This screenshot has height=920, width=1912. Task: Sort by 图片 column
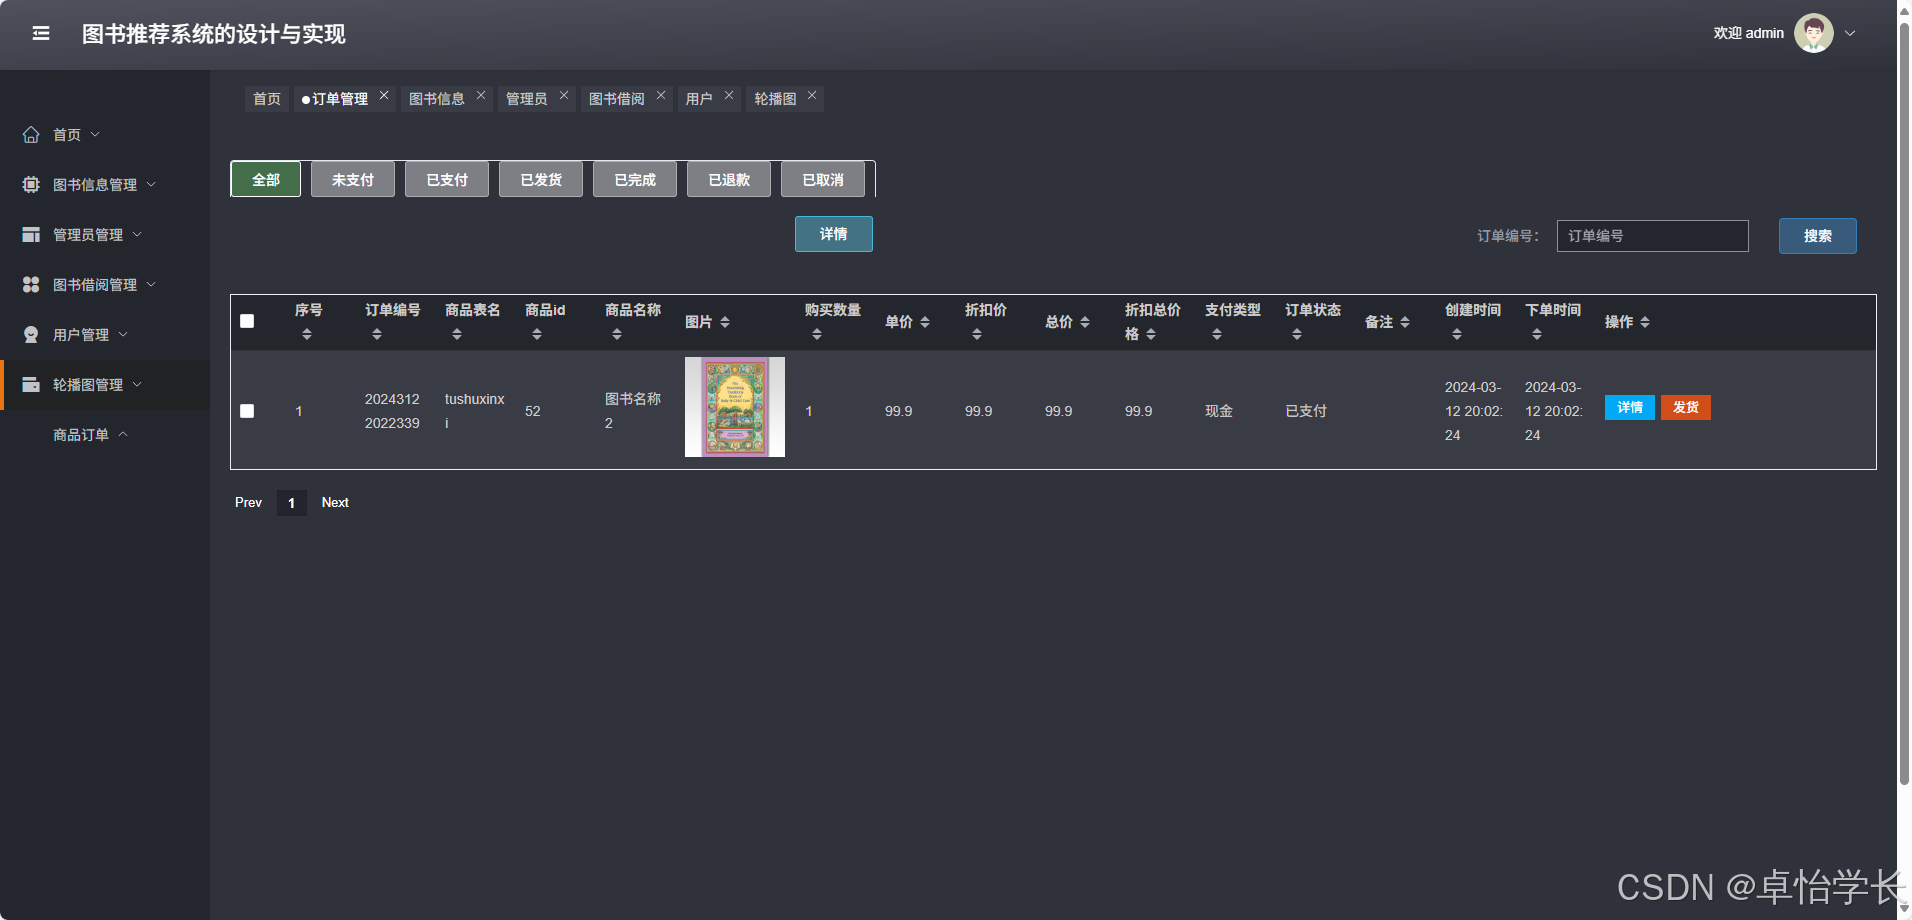(x=725, y=322)
